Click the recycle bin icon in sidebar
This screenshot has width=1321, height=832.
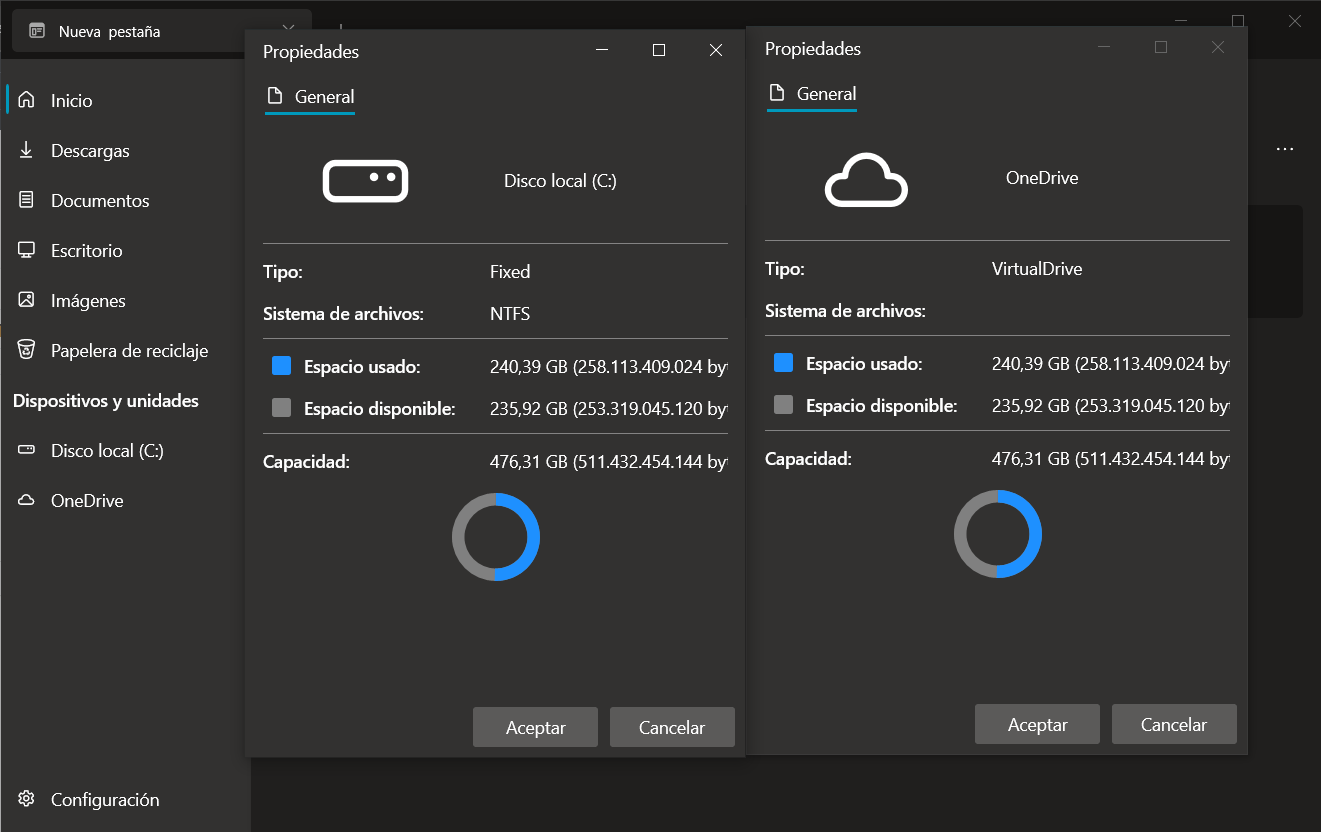[x=27, y=350]
